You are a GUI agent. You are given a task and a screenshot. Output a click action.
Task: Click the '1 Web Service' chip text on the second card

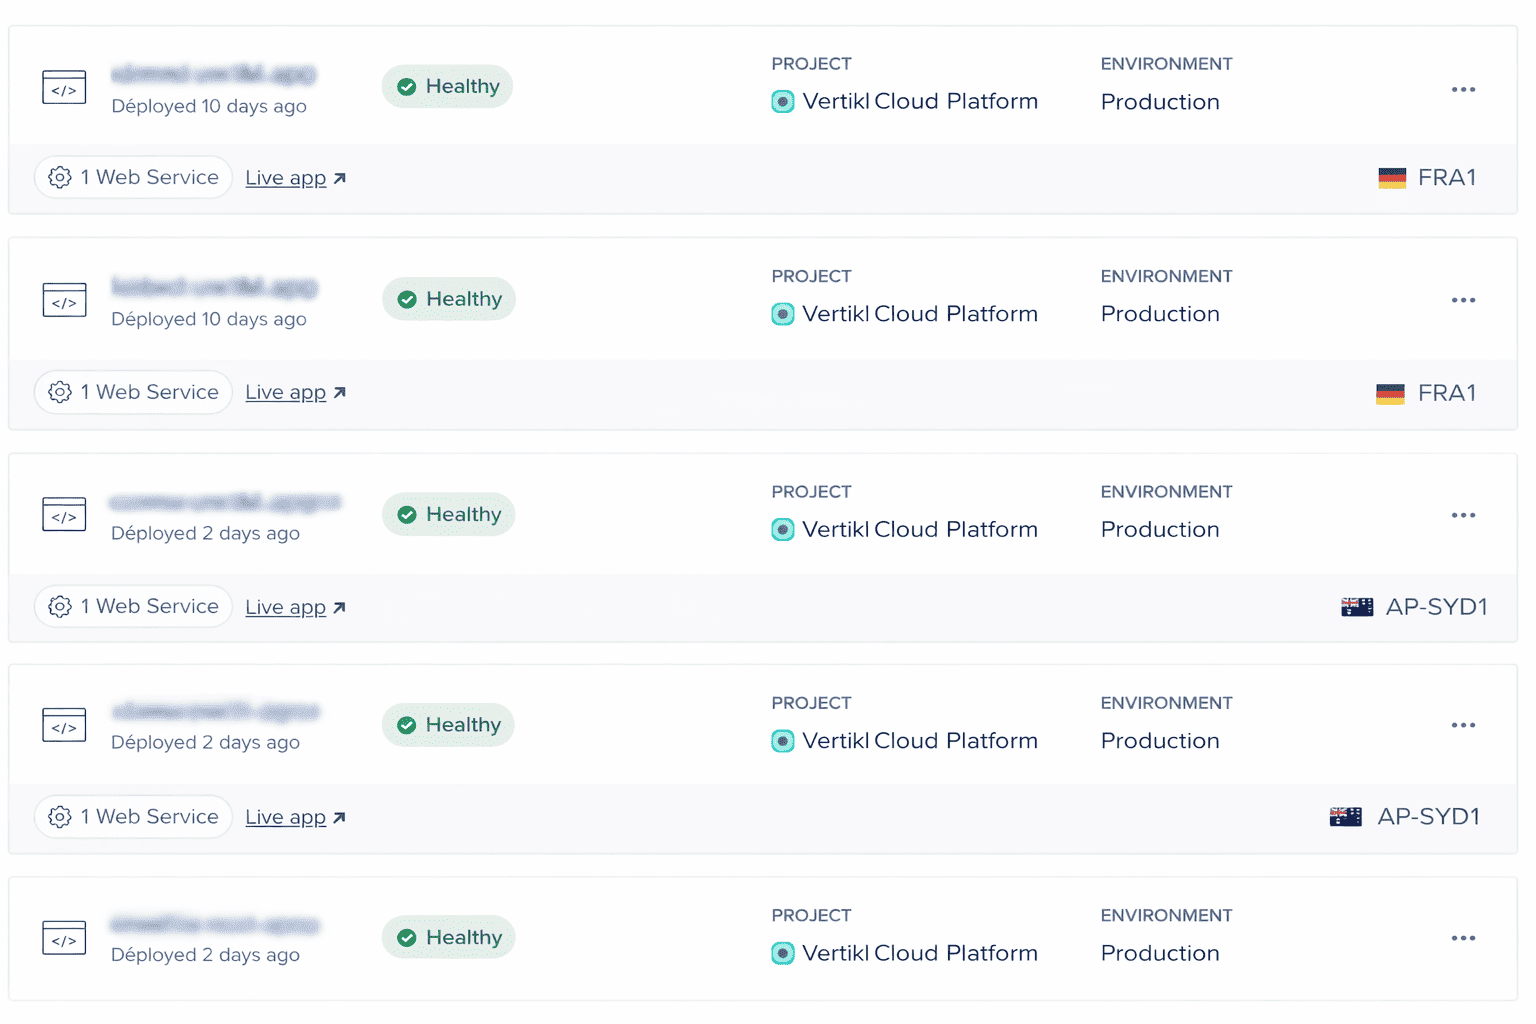[x=150, y=392]
